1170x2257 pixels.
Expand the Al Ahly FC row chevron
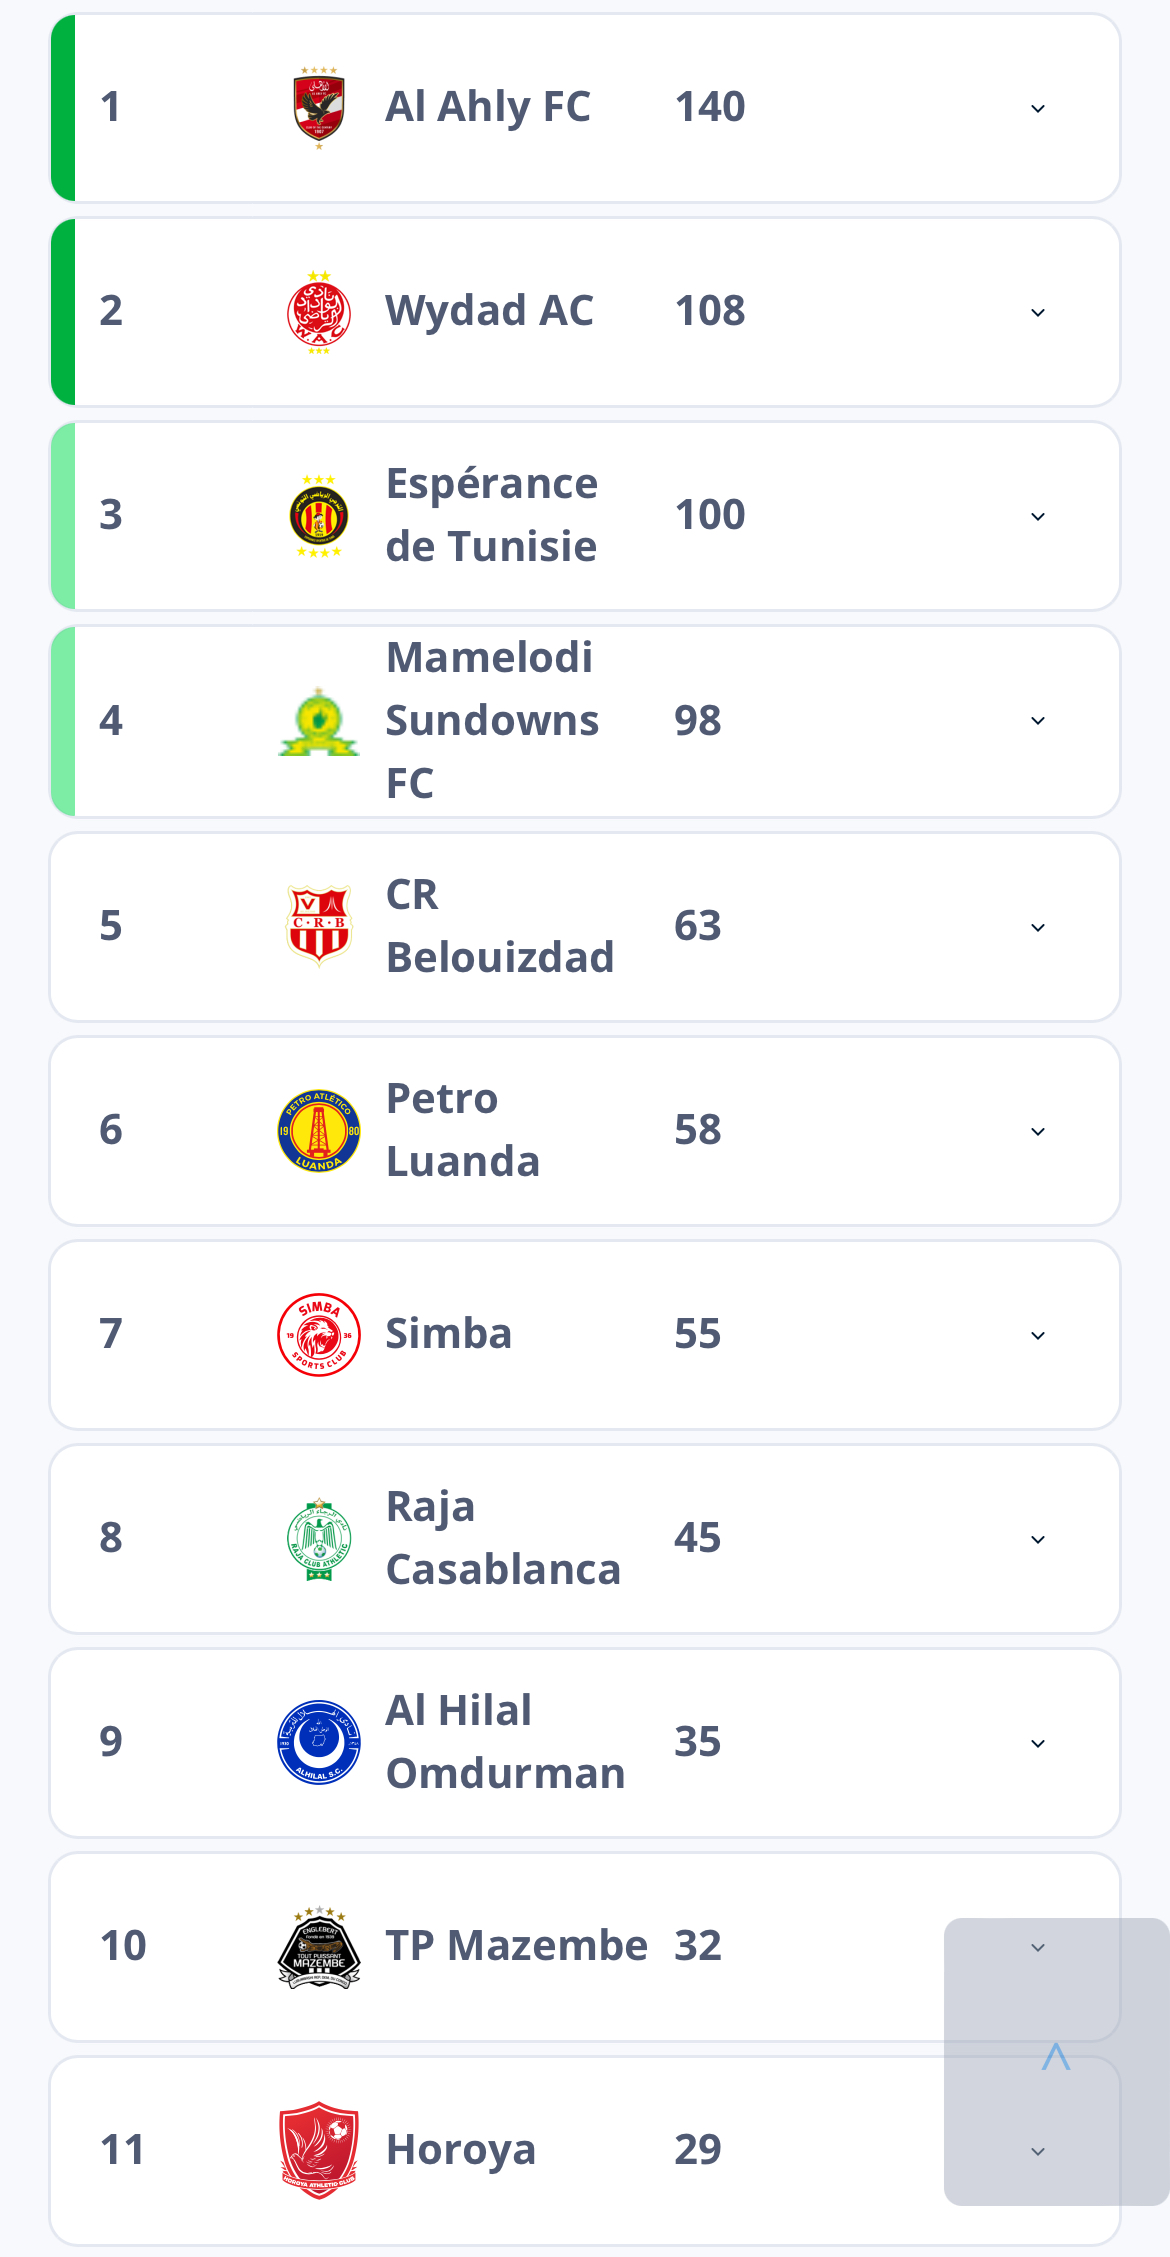click(x=1038, y=108)
